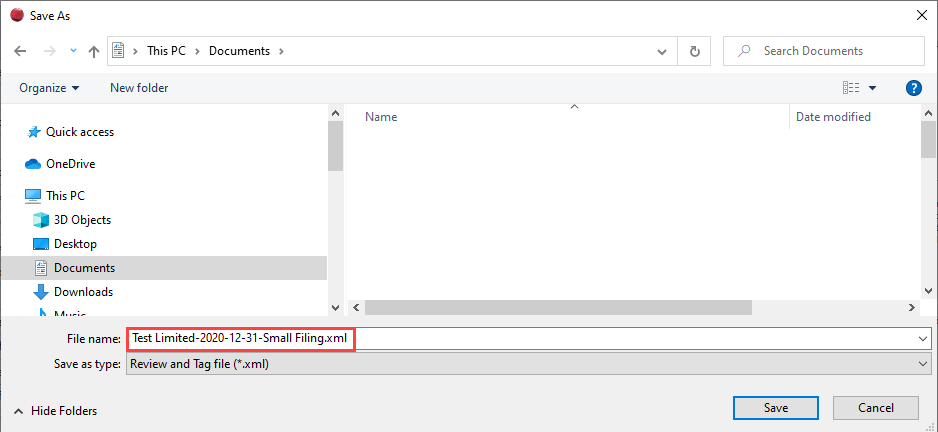The image size is (938, 432).
Task: Click the navigation pane vertical scrollbar thumb
Action: pos(336,146)
